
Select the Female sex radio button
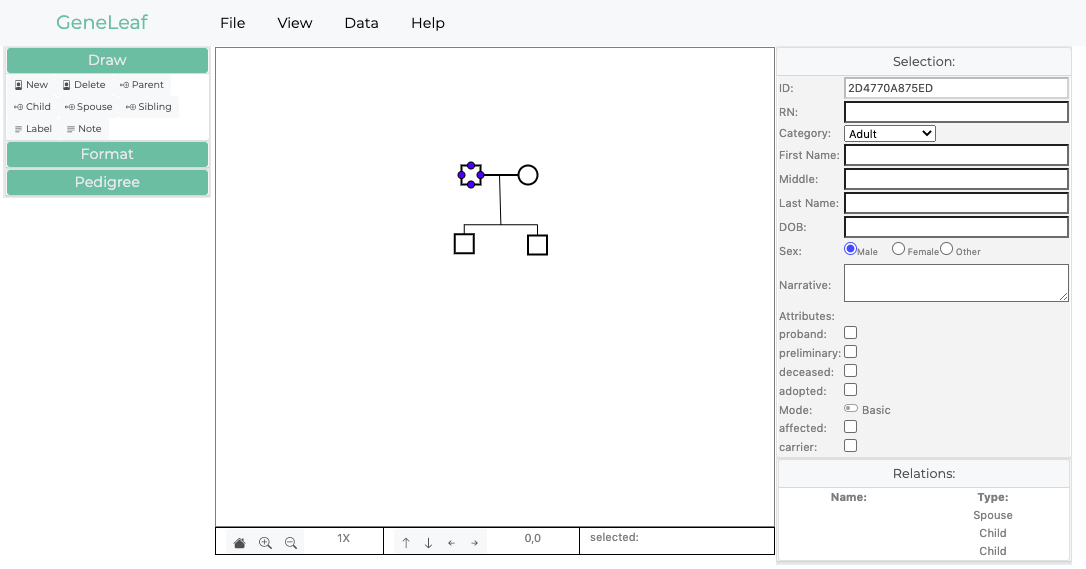(x=898, y=249)
